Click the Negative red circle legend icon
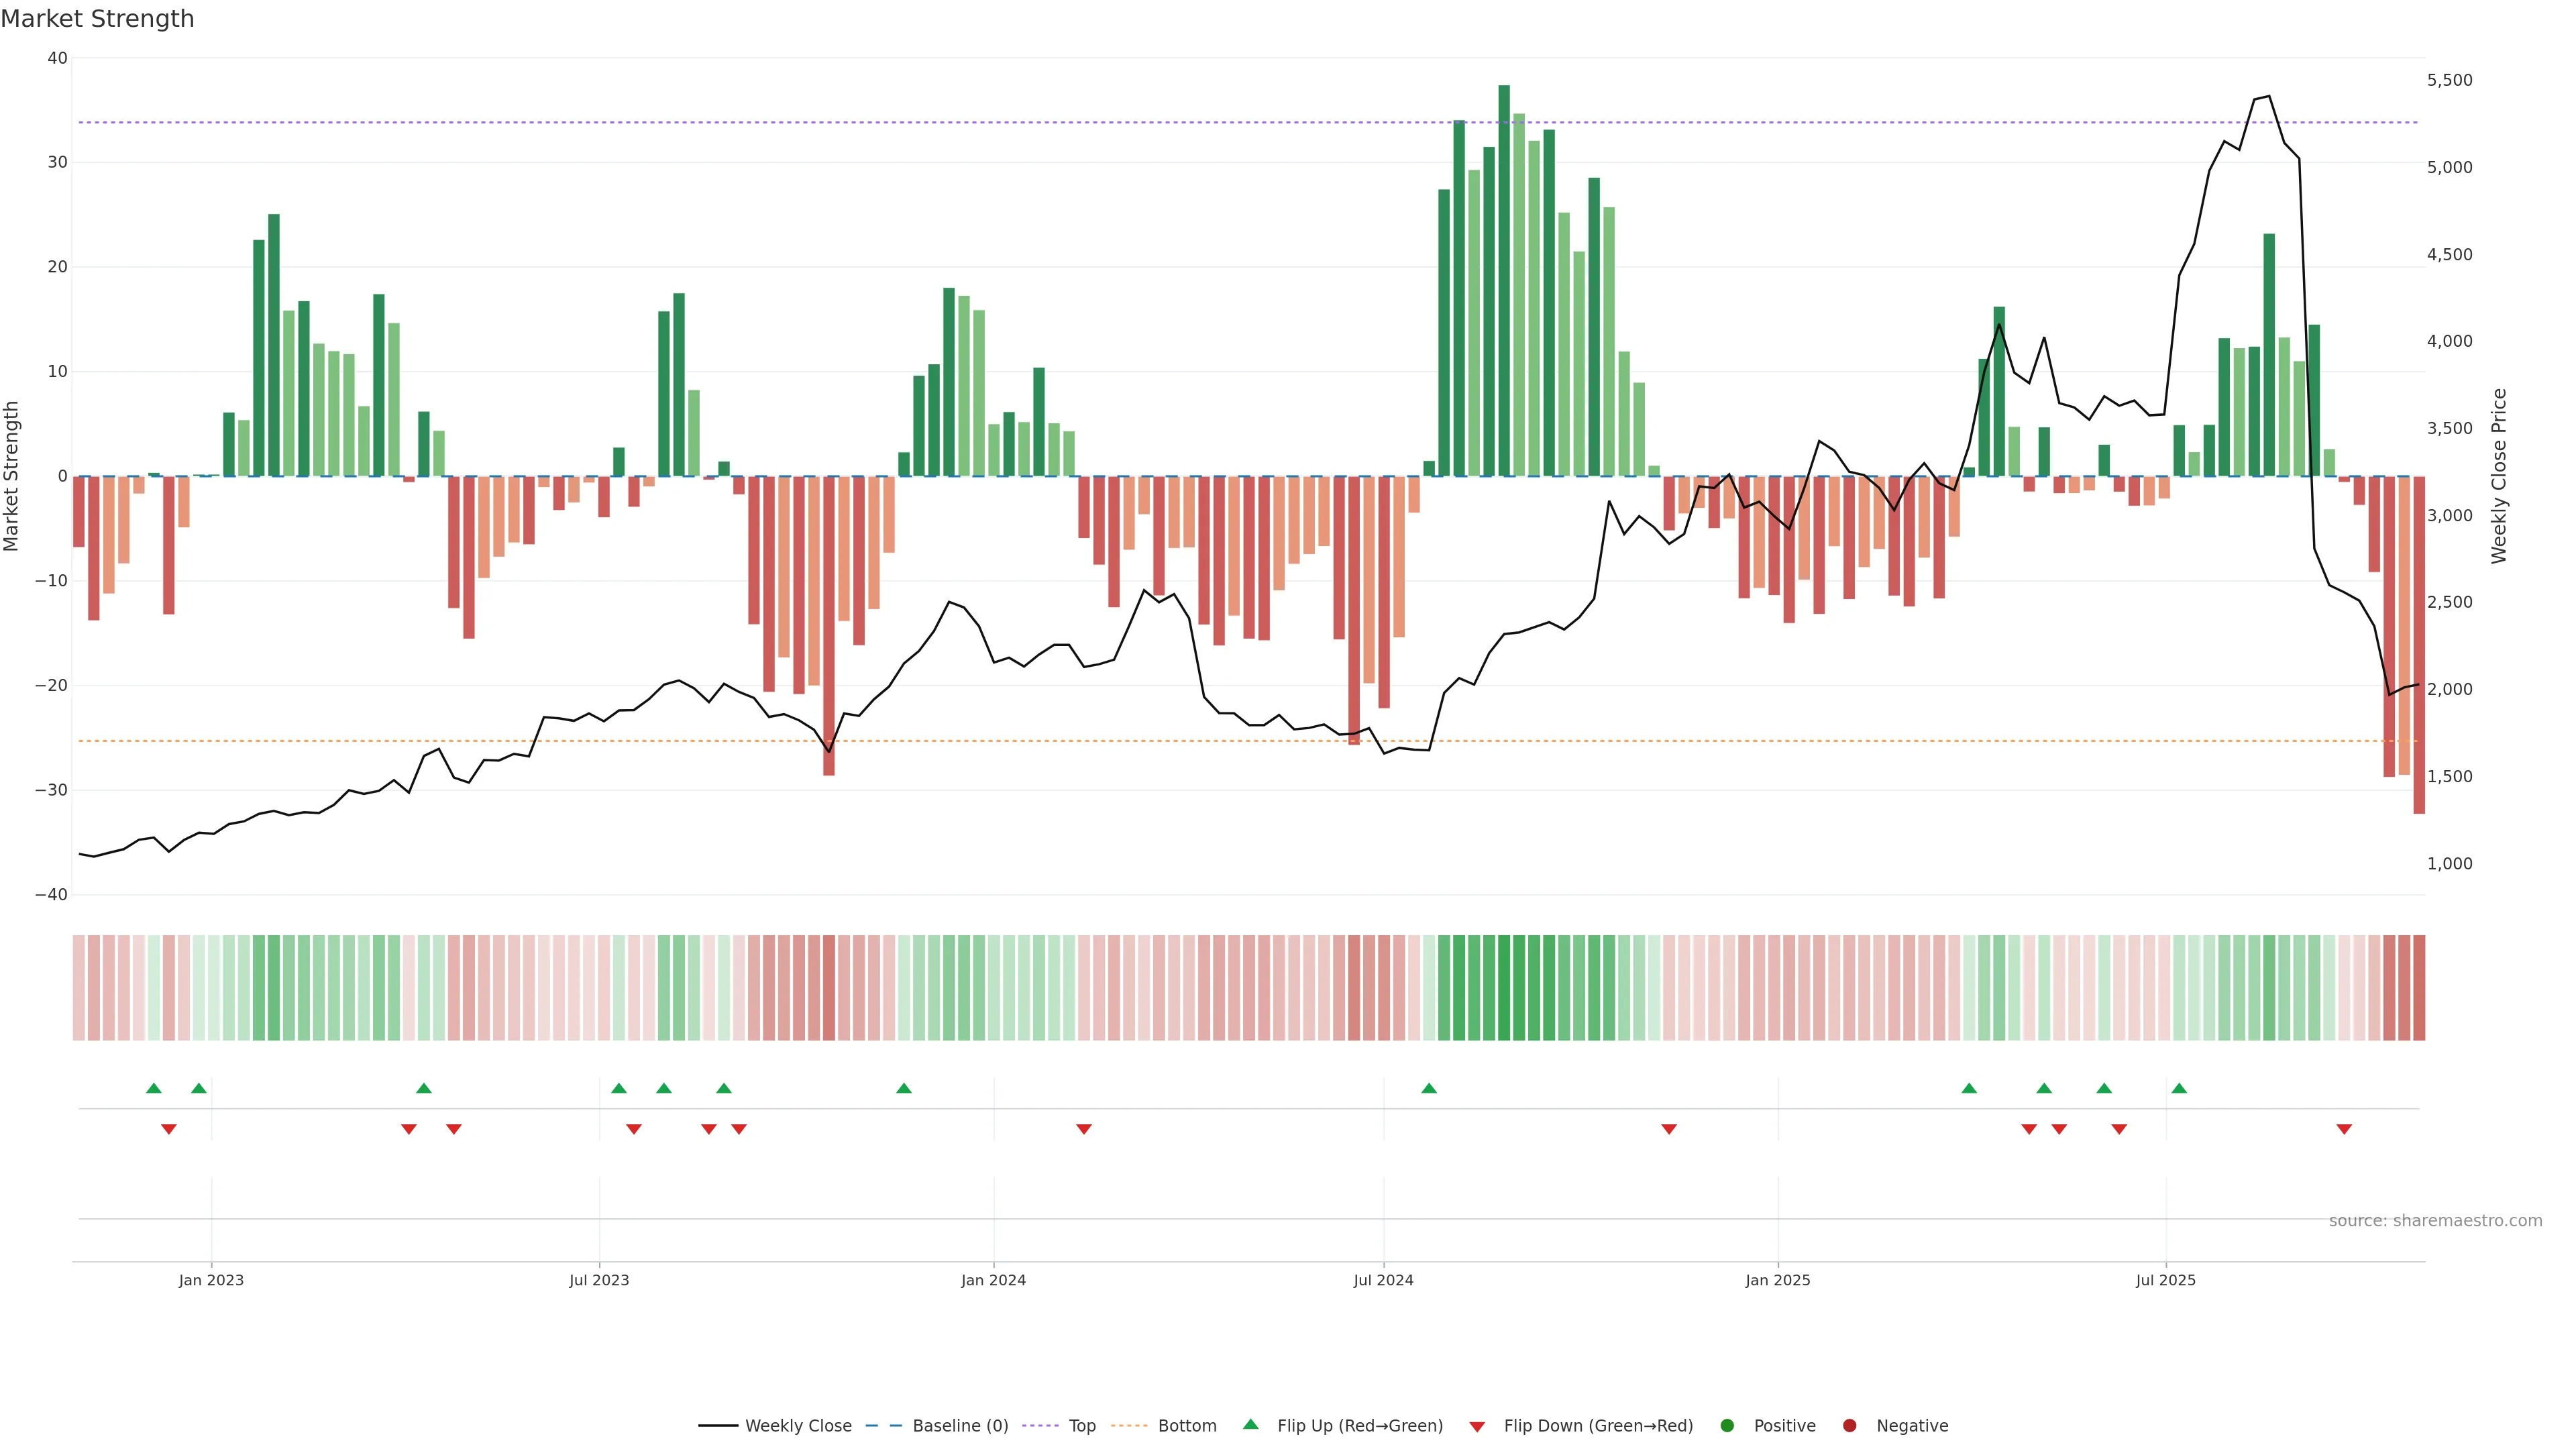This screenshot has height=1449, width=2576. click(x=1849, y=1426)
